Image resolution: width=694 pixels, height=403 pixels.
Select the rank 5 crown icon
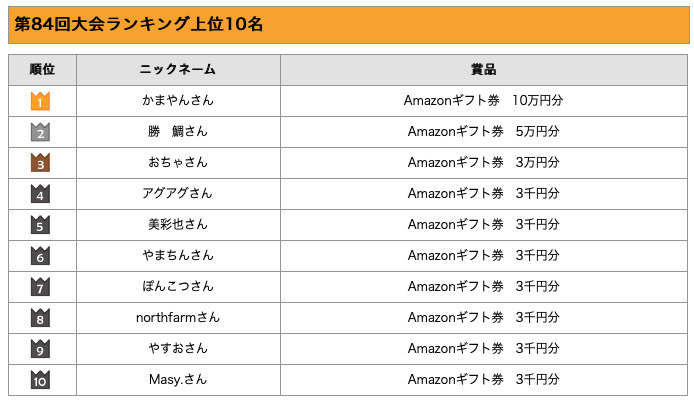(x=41, y=225)
